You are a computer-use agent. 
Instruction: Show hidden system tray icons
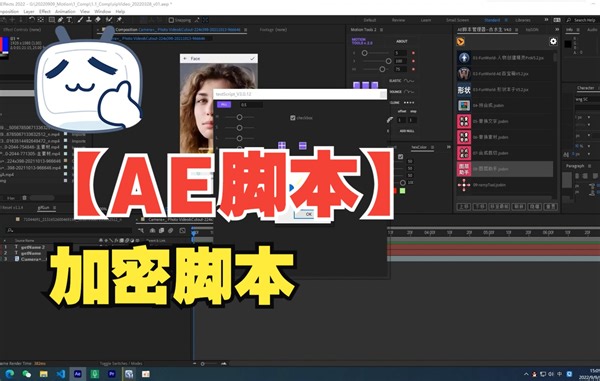(x=526, y=374)
